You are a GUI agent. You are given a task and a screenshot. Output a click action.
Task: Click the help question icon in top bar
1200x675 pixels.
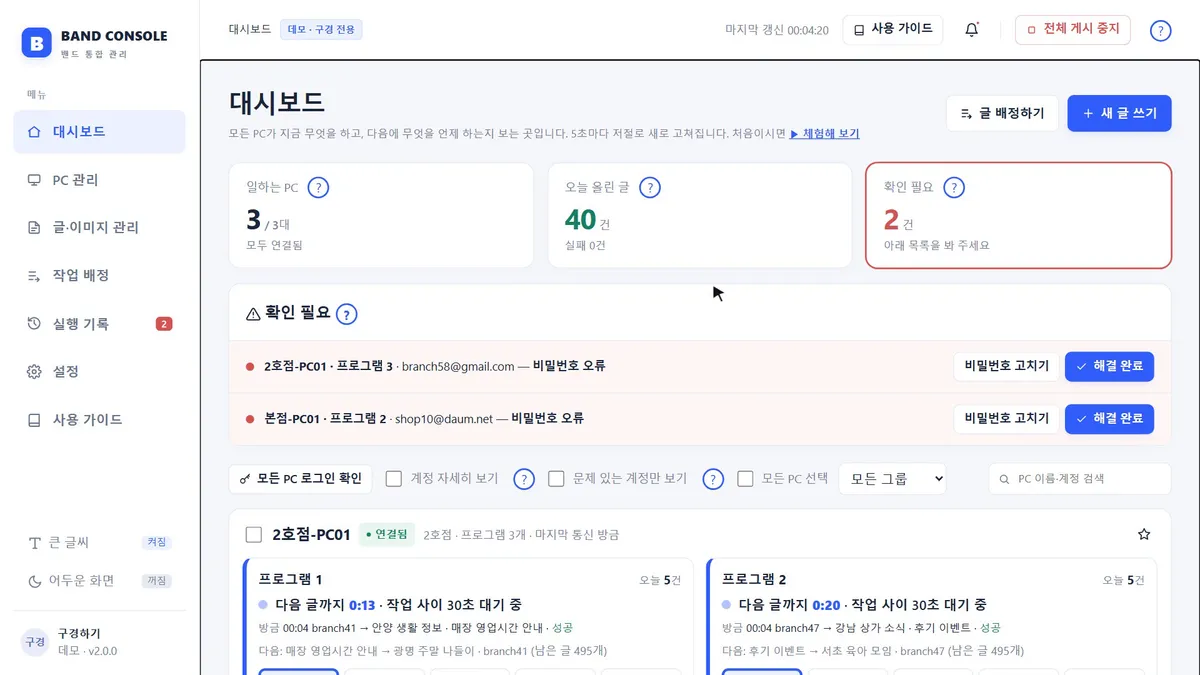[x=1160, y=30]
